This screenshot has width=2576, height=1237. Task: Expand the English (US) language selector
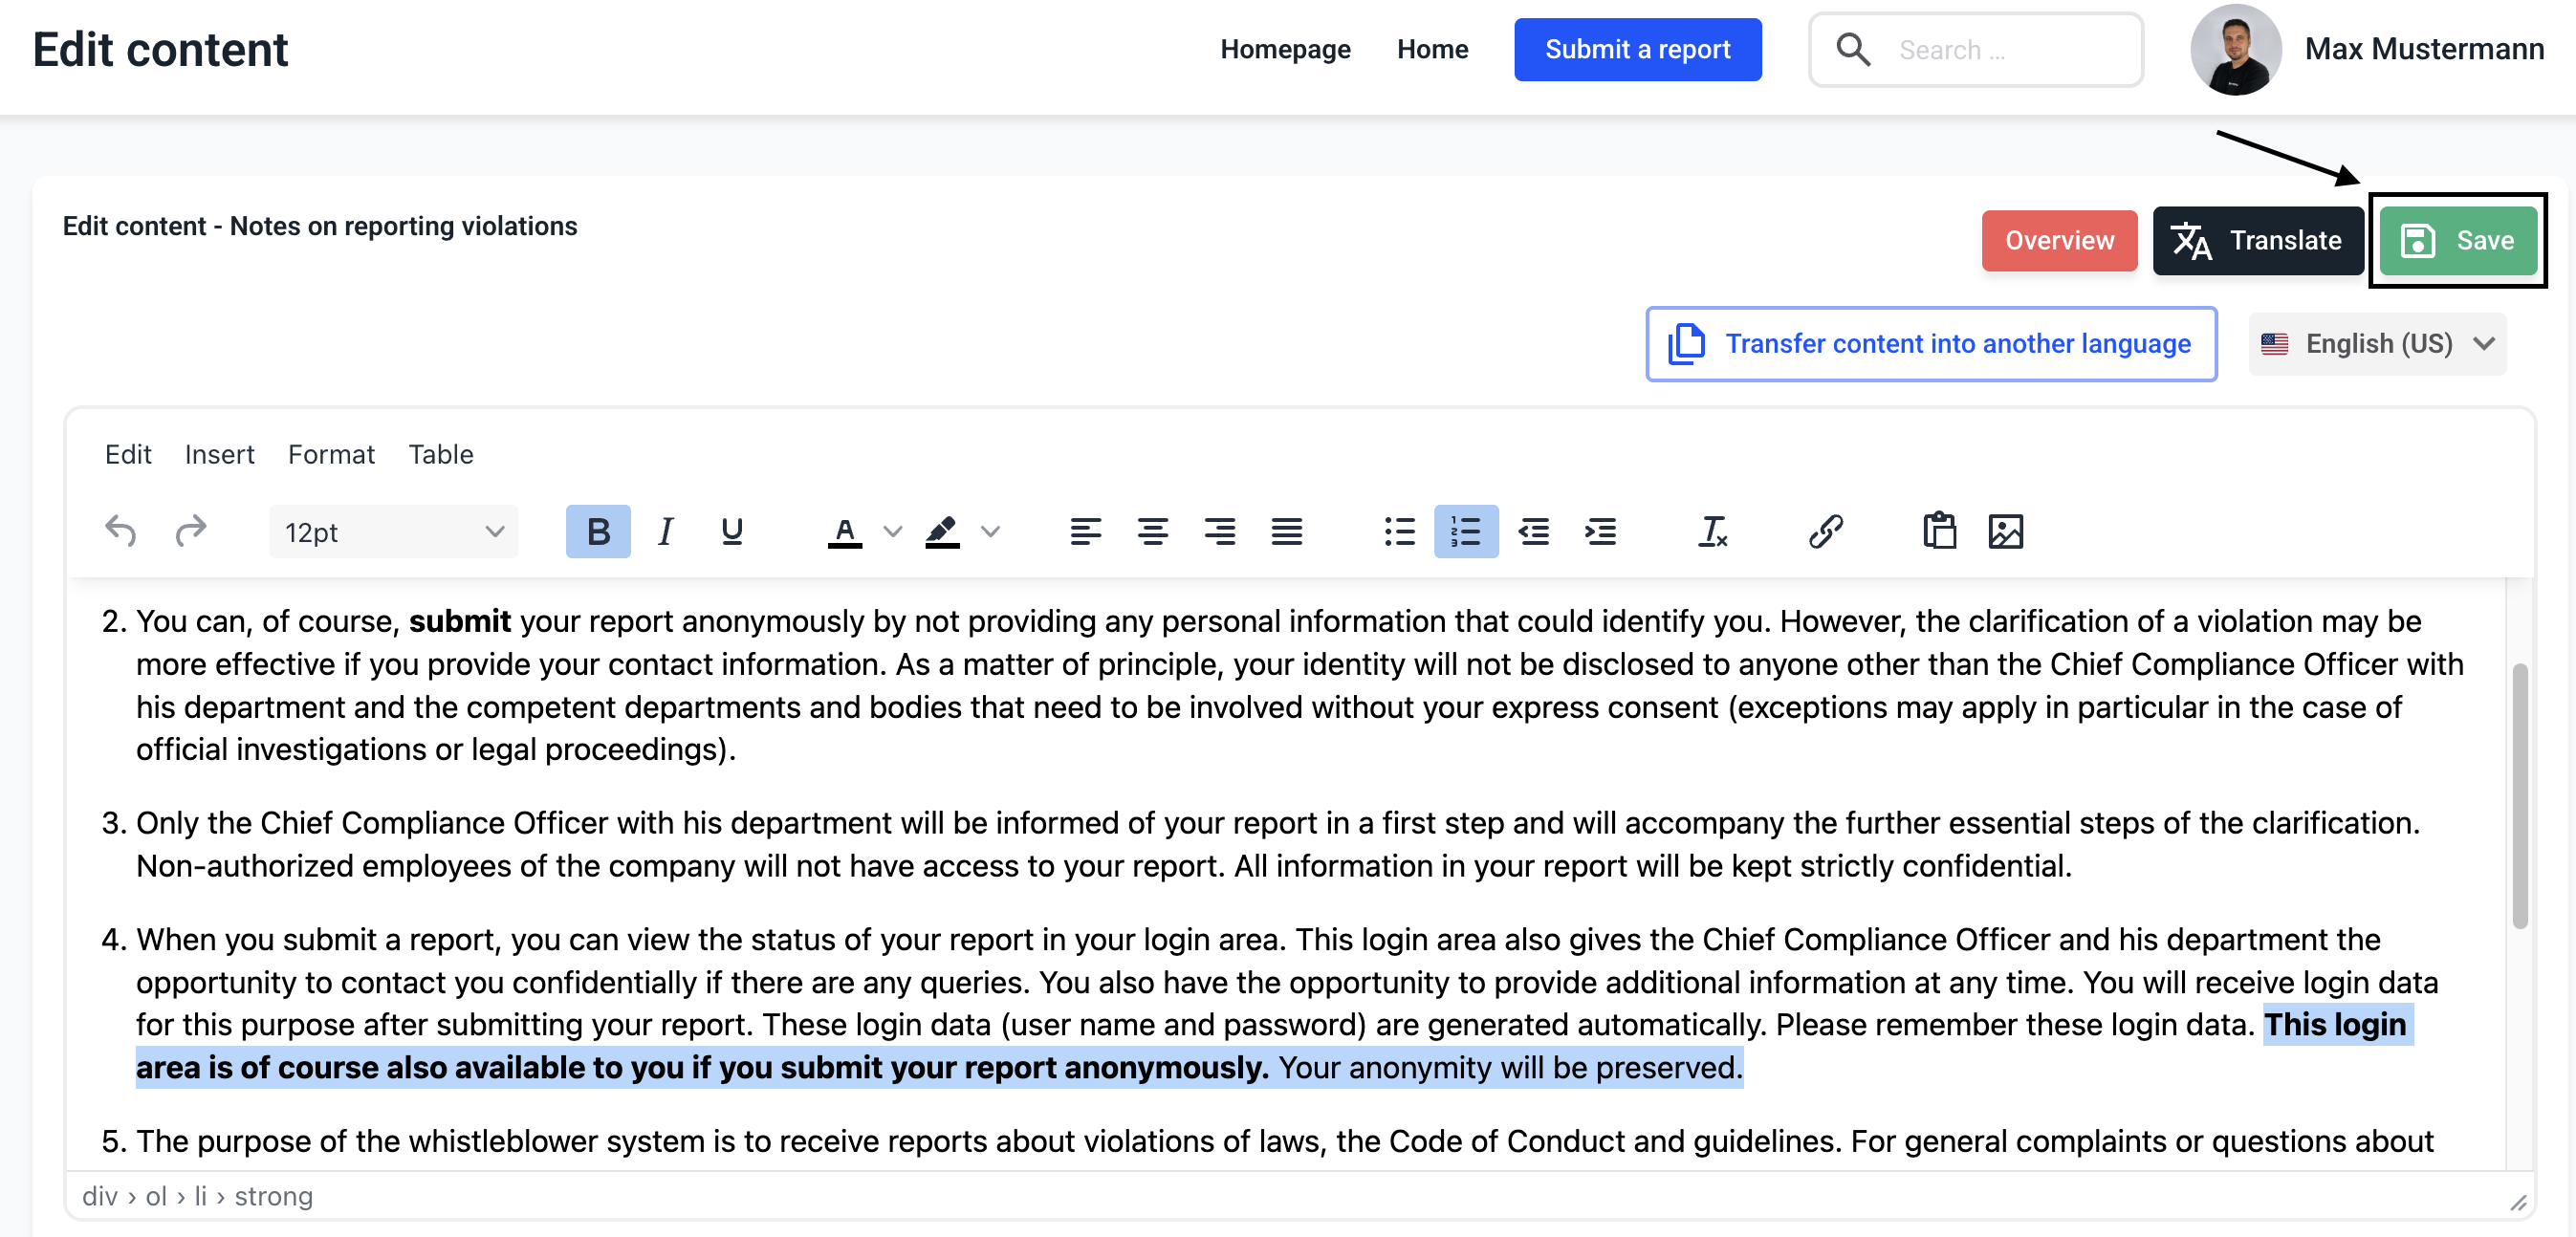coord(2377,344)
